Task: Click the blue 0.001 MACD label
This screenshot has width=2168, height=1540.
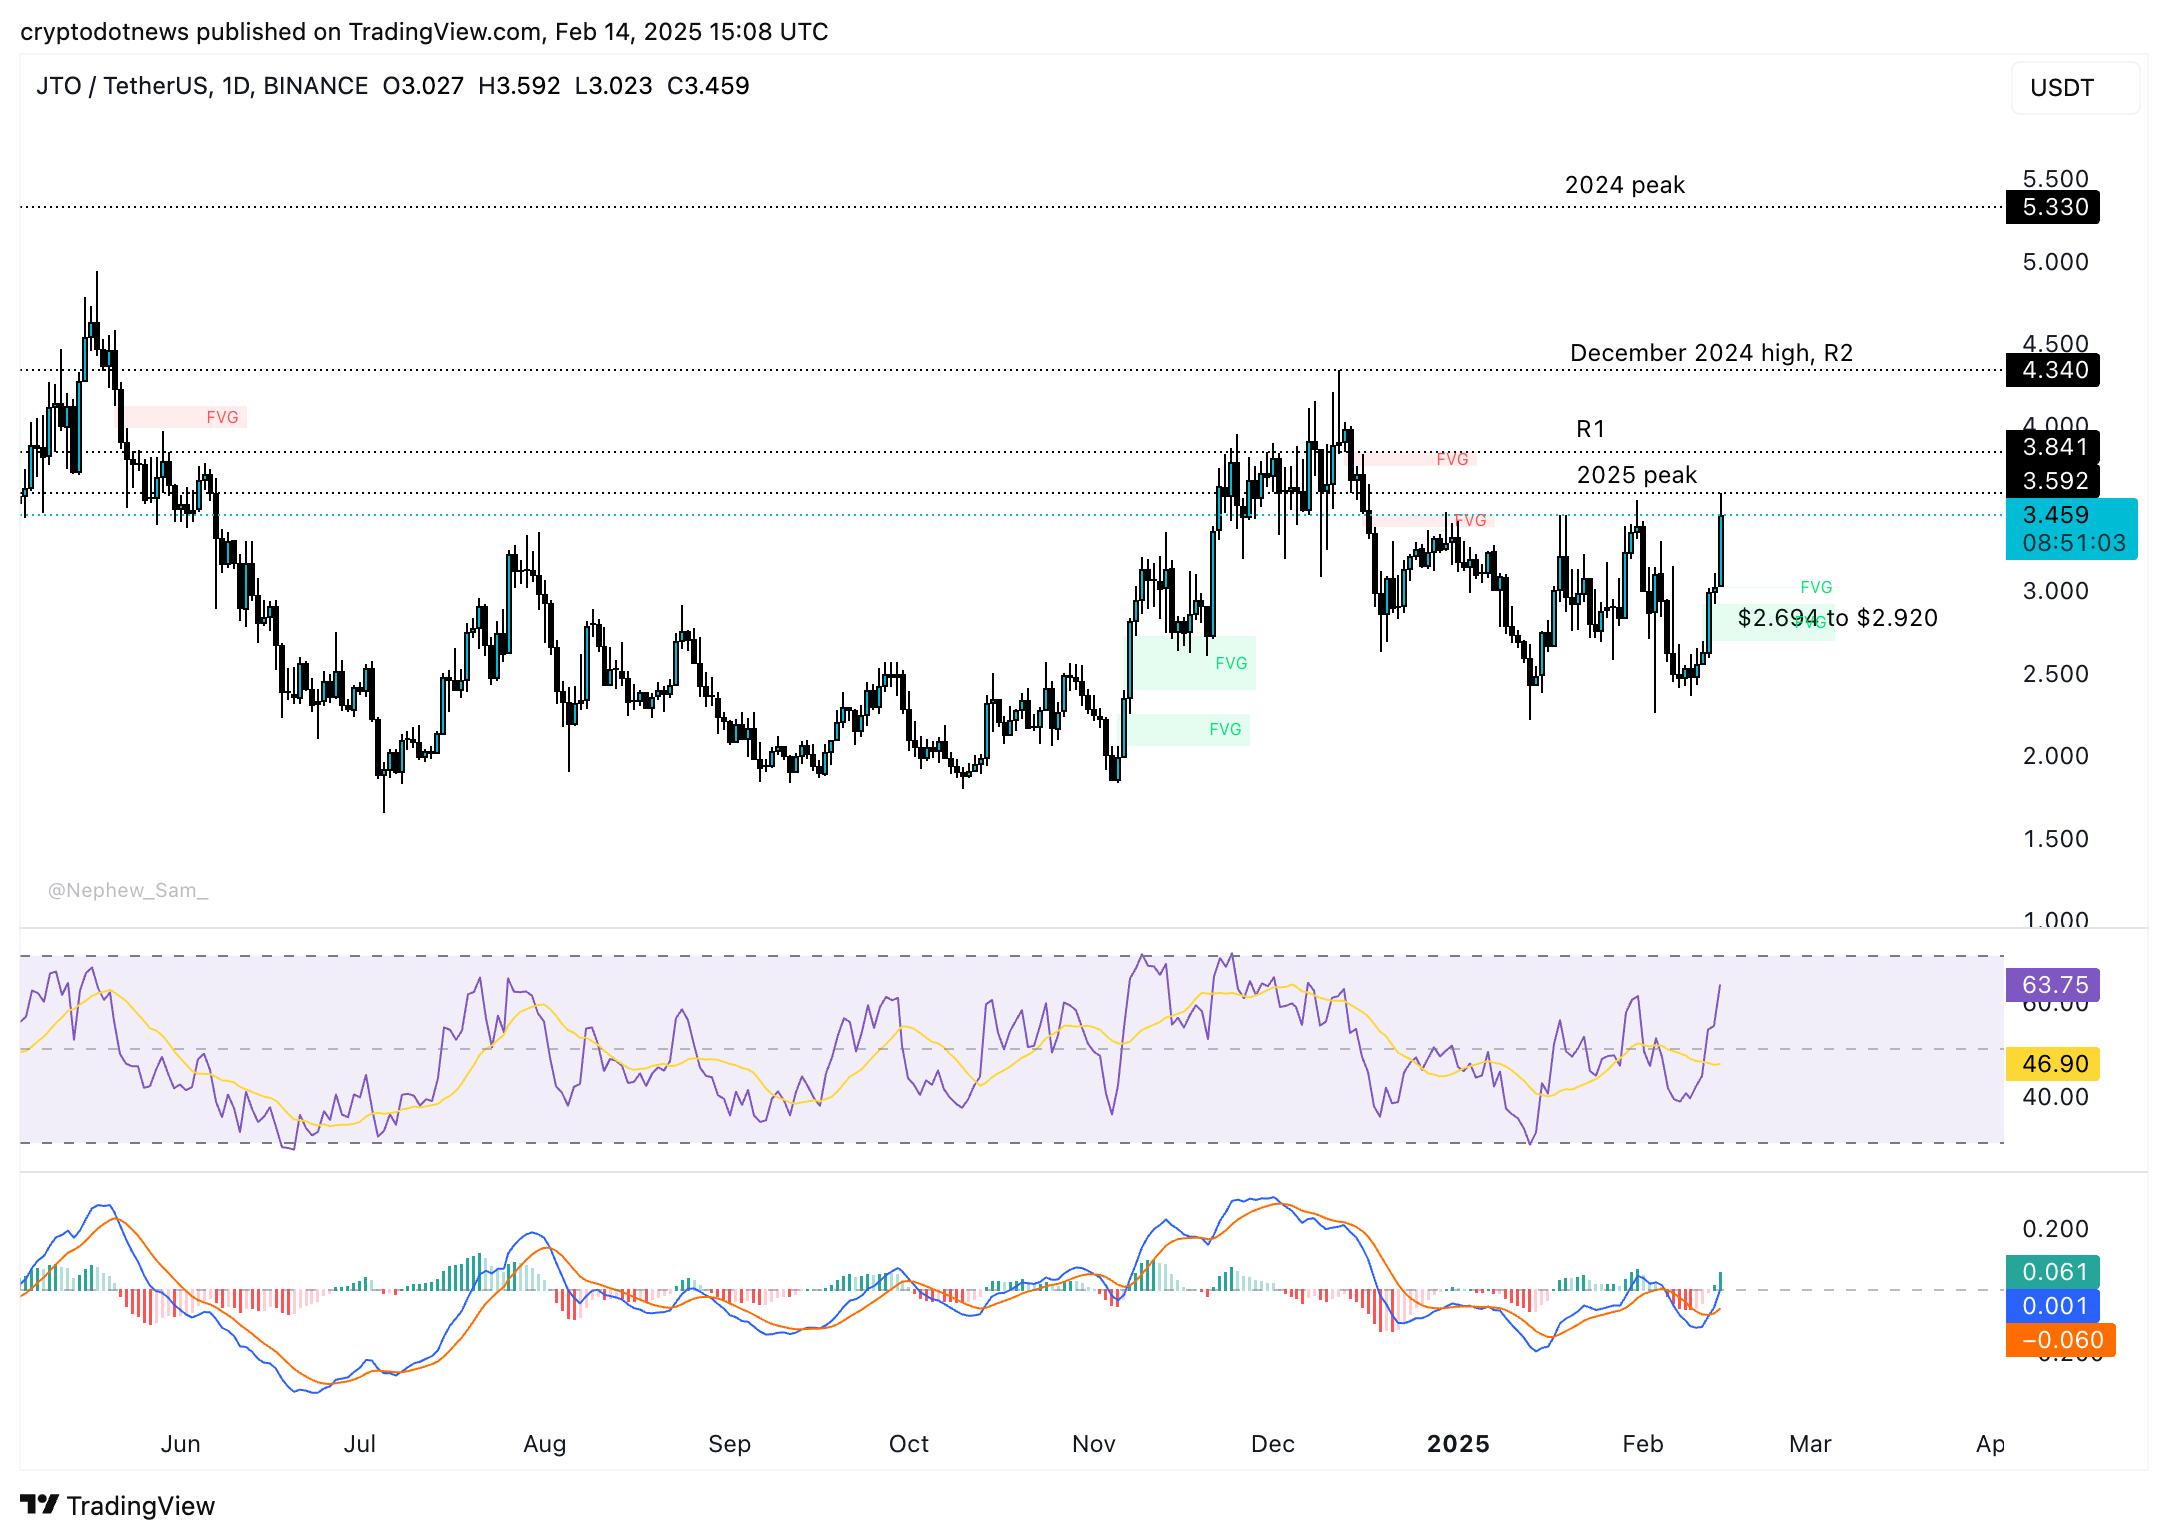Action: 2053,1306
